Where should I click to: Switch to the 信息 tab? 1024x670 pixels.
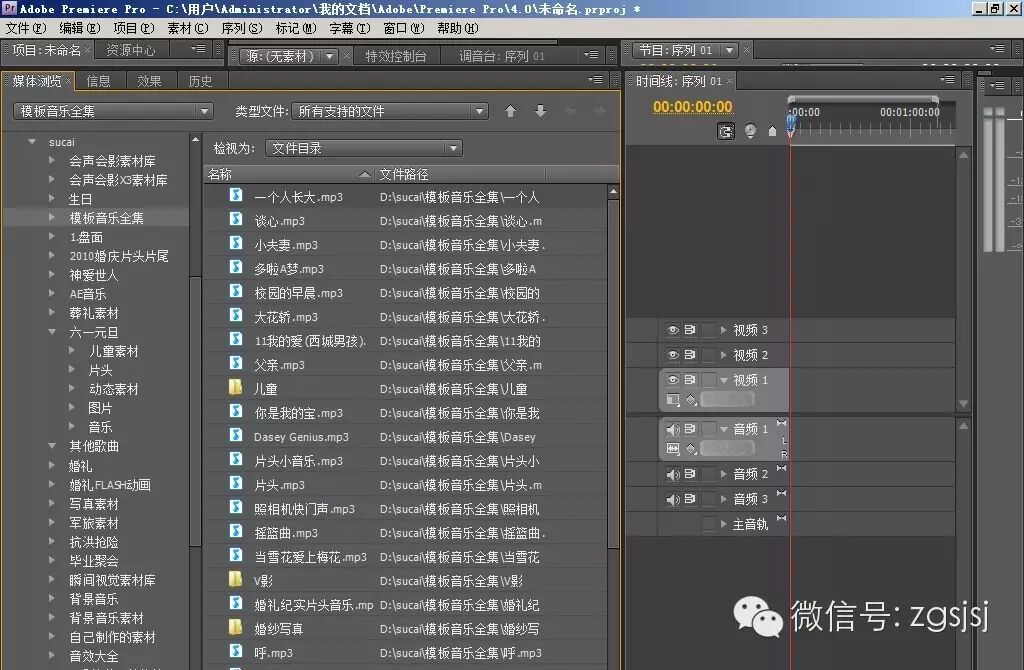click(x=99, y=81)
